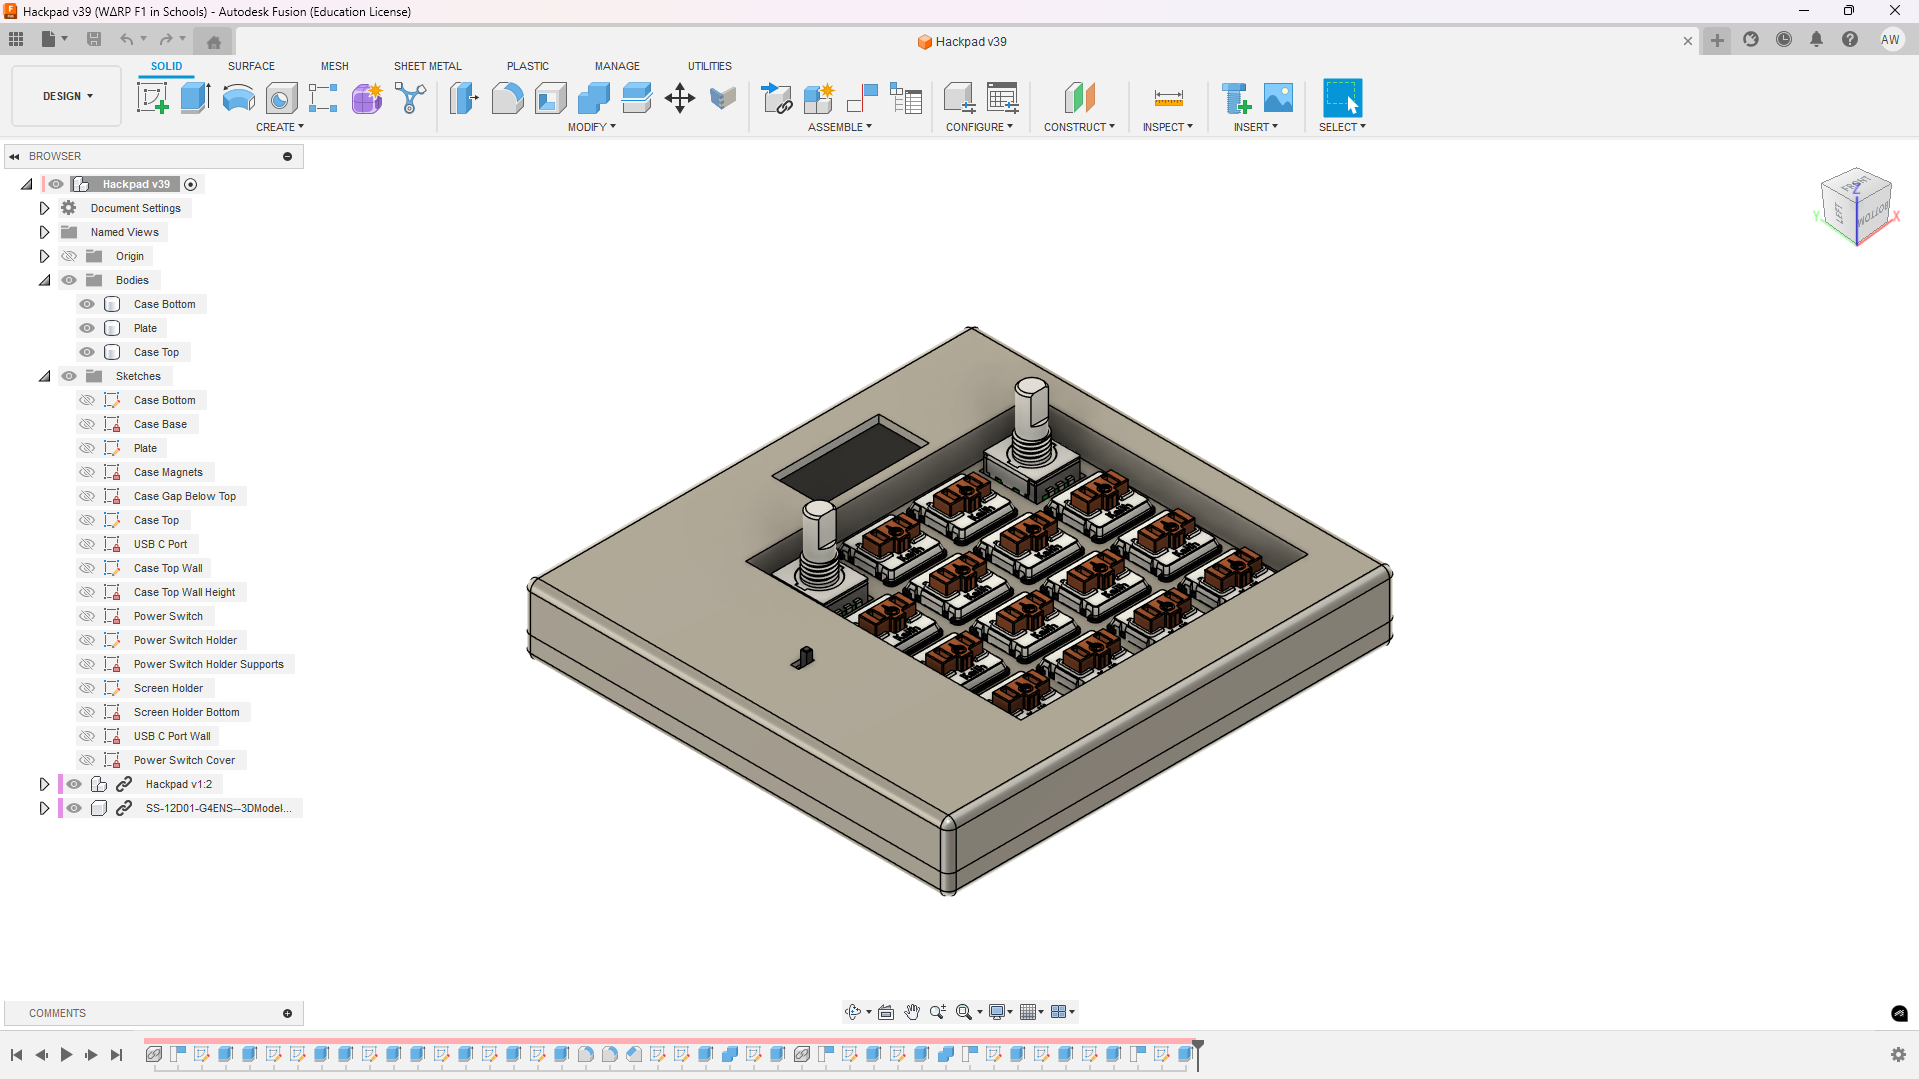Switch to the SURFACE tab
1919x1079 pixels.
[x=250, y=66]
